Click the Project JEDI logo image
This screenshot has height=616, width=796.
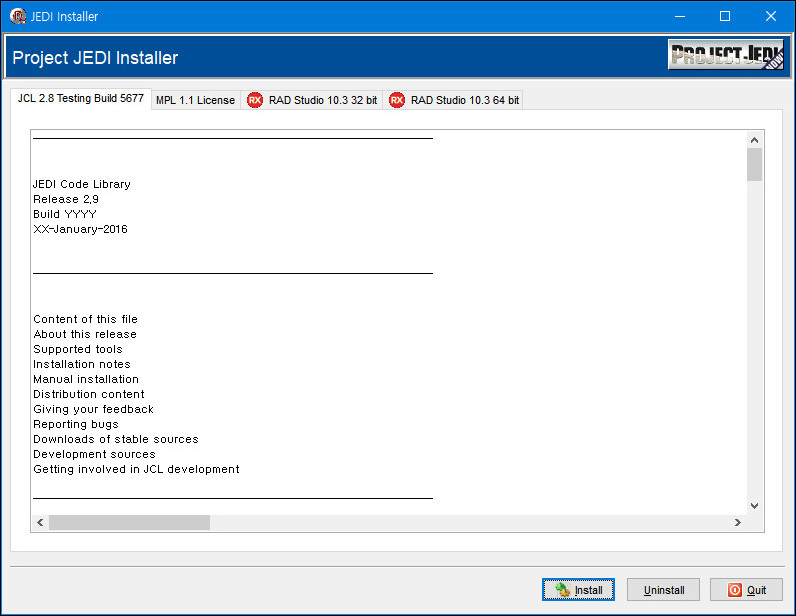pos(726,54)
